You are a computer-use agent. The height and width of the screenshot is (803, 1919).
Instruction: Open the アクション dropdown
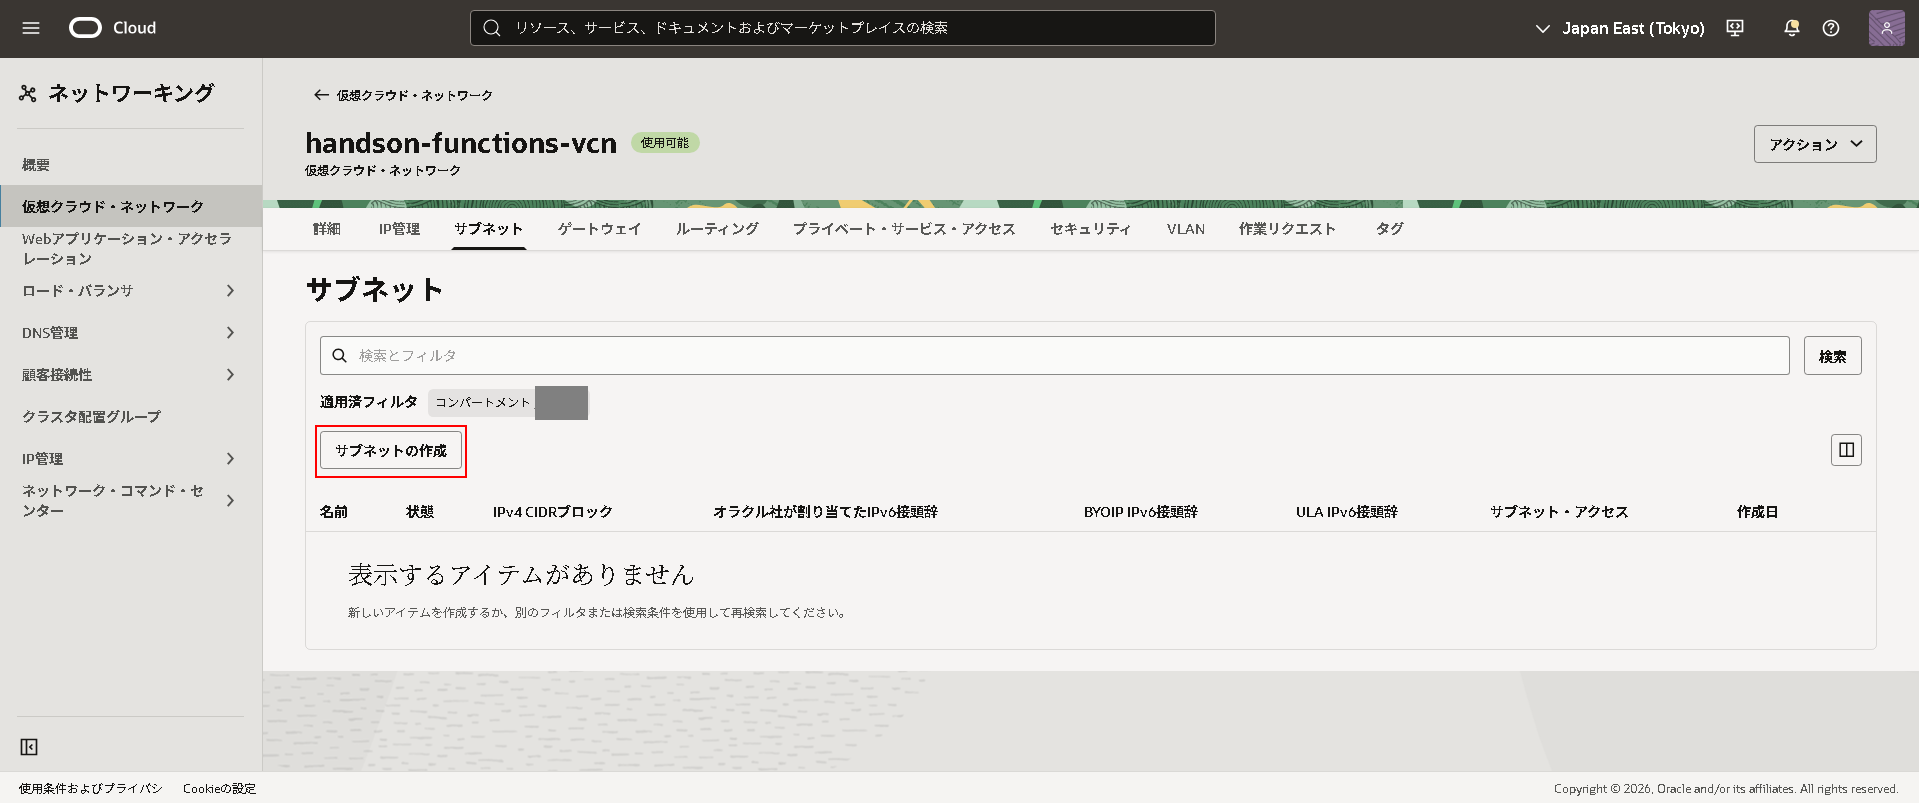click(1815, 144)
